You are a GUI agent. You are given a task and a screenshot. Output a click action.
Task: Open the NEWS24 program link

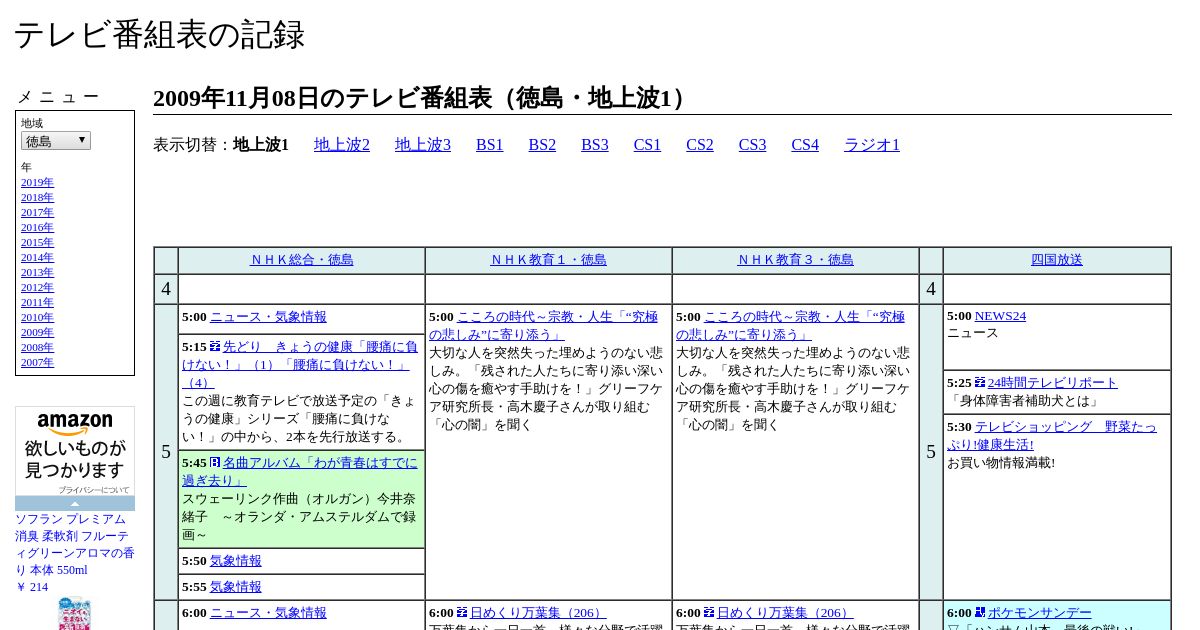click(x=1000, y=316)
